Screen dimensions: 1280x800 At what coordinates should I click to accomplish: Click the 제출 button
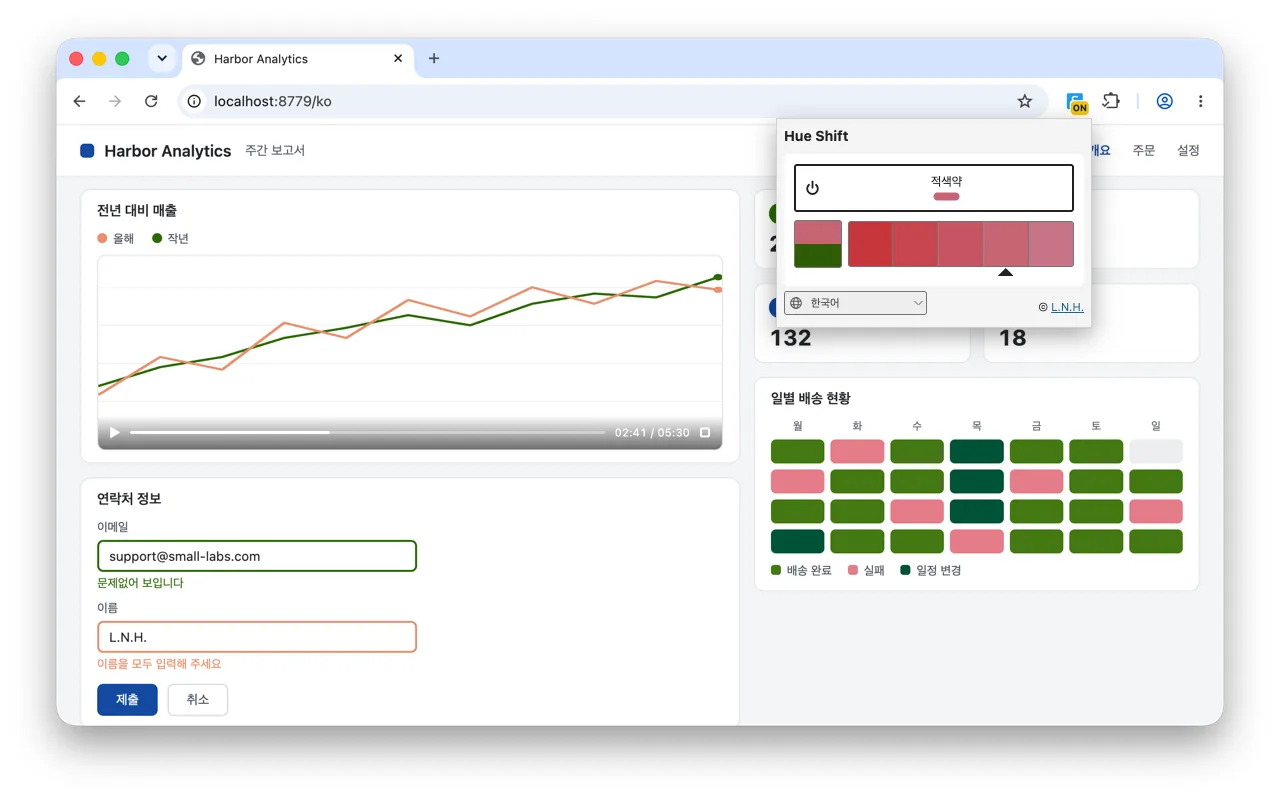coord(127,700)
